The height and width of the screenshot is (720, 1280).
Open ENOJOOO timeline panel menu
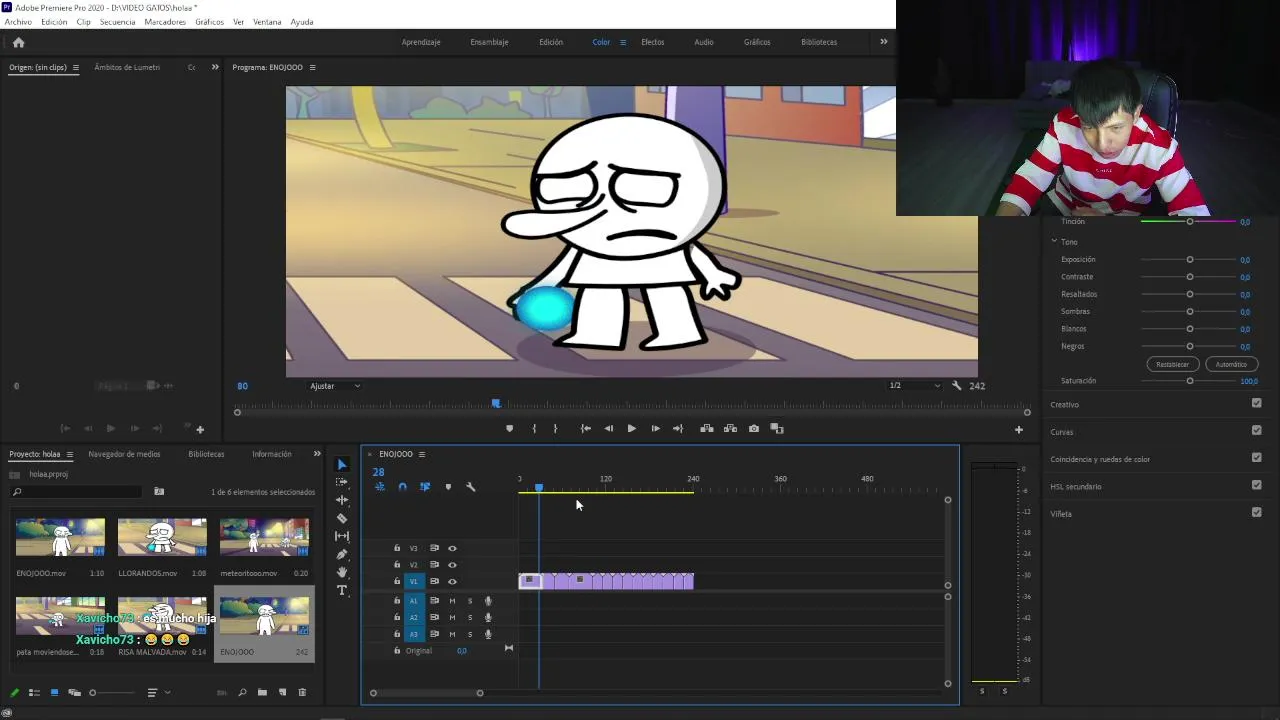[421, 454]
